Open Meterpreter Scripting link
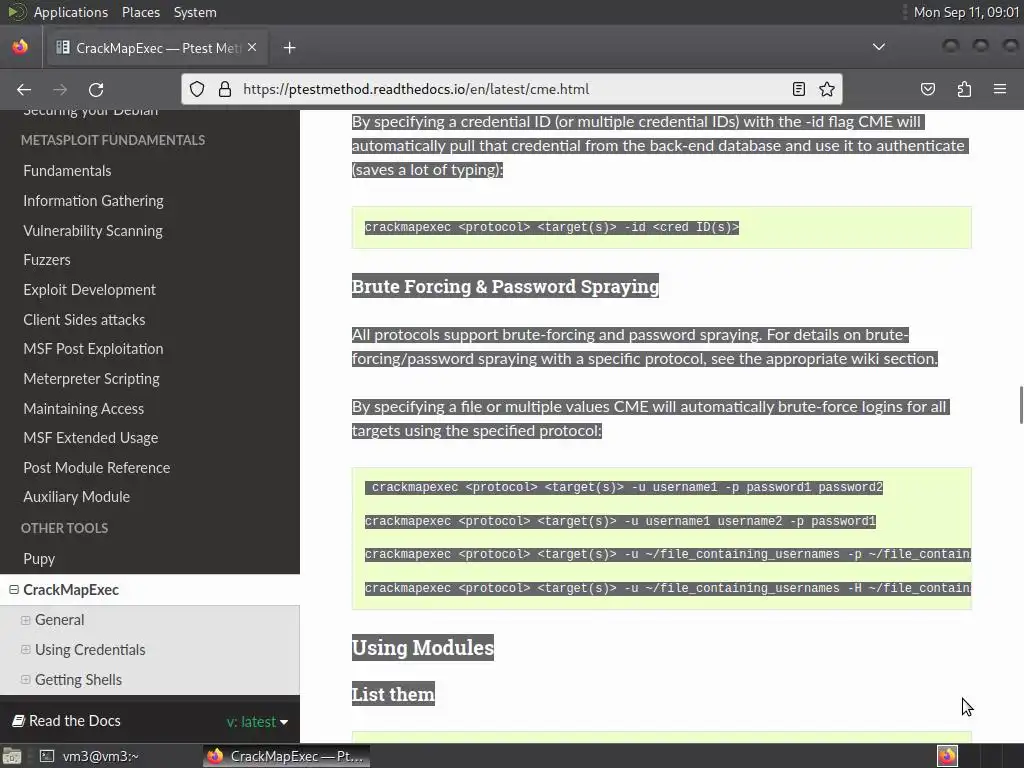The image size is (1024, 768). [91, 379]
